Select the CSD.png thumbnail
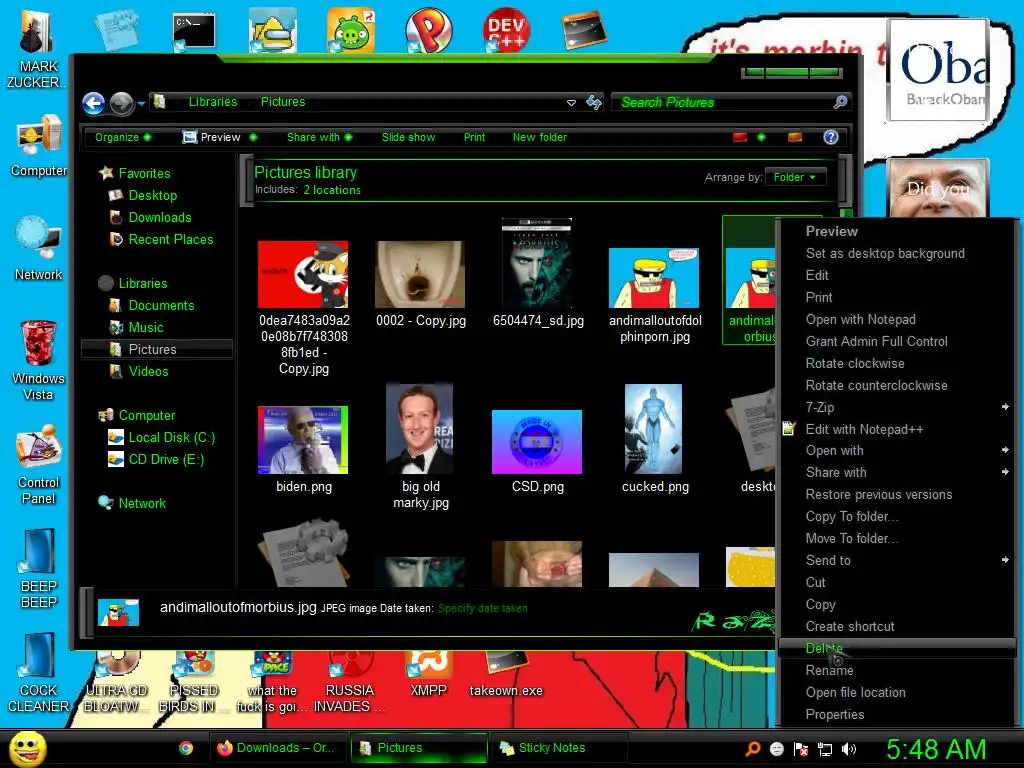 tap(537, 442)
